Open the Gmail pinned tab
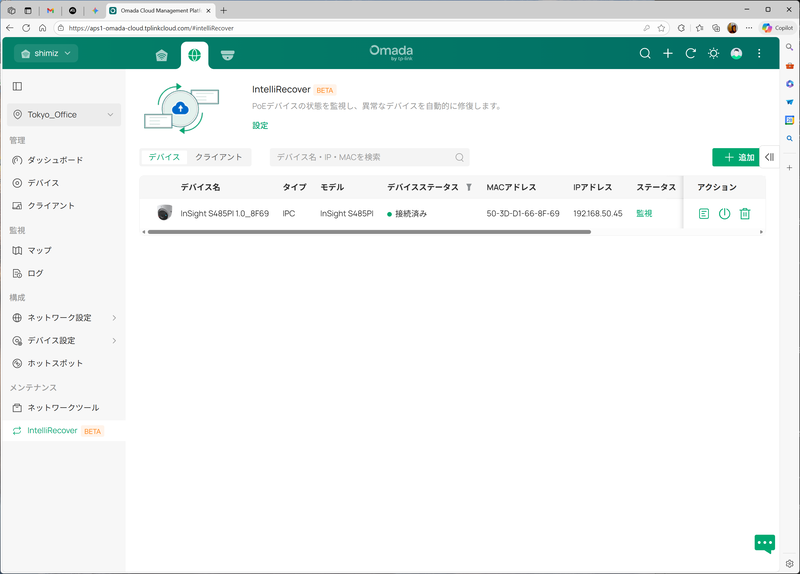This screenshot has width=800, height=574. [50, 10]
